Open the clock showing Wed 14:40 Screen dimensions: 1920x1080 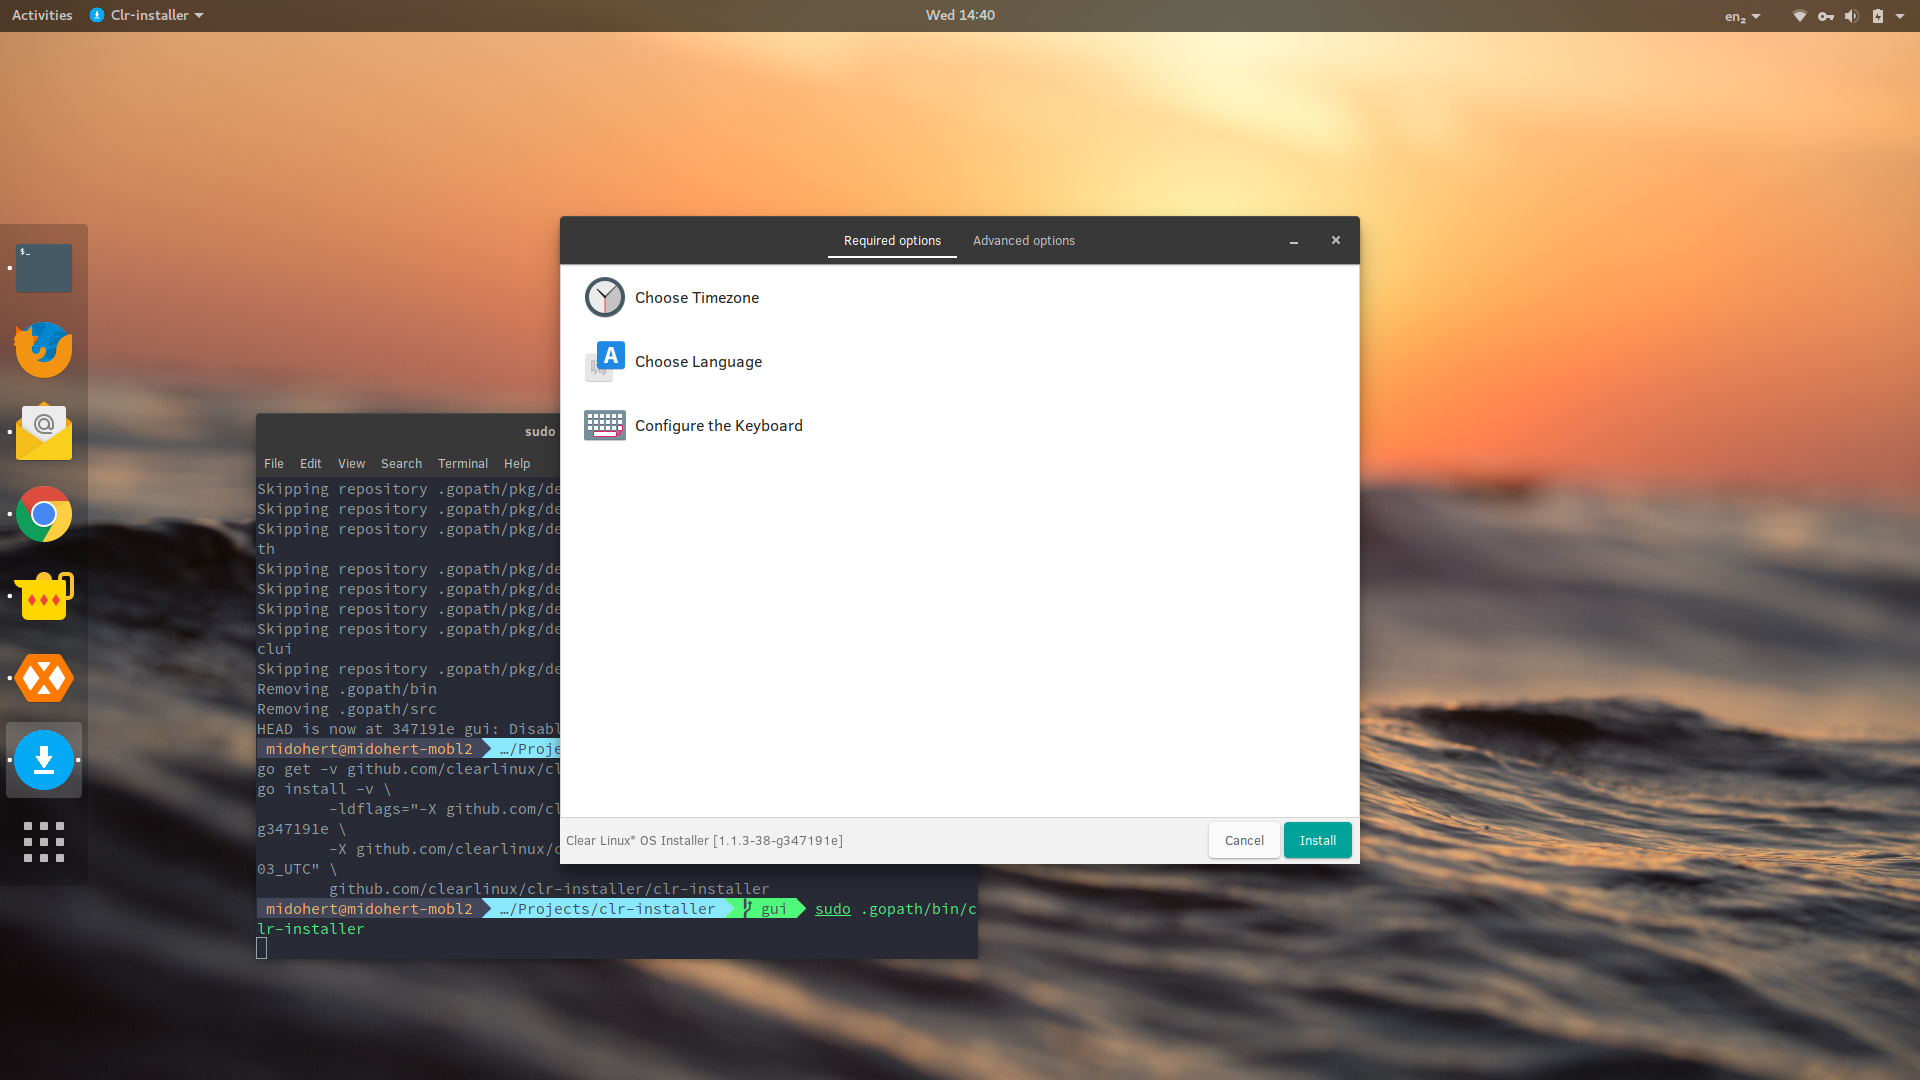[x=960, y=15]
